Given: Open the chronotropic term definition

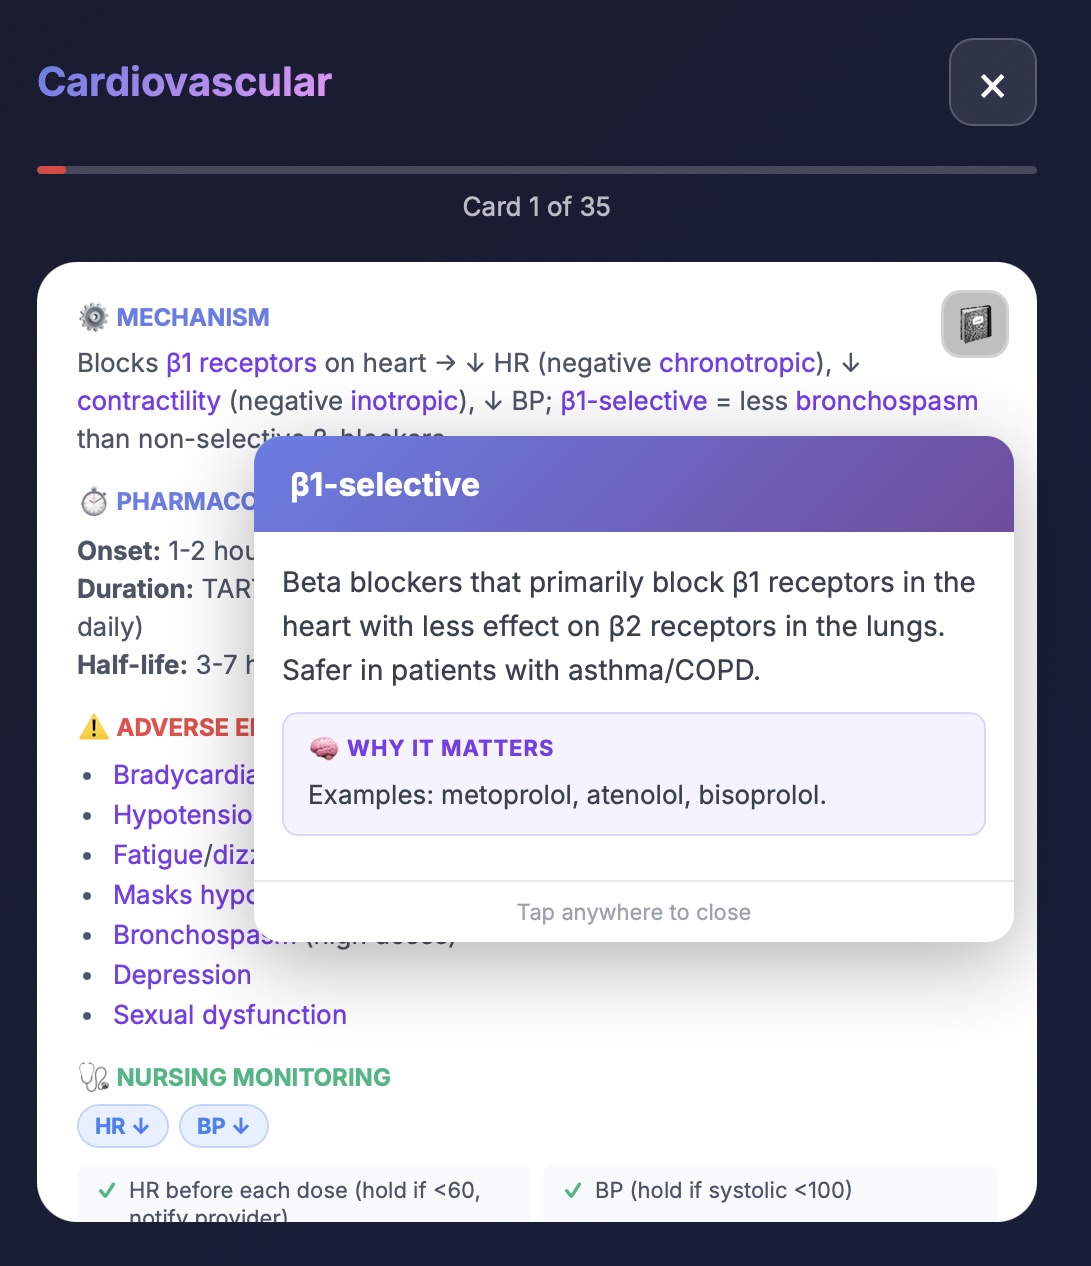Looking at the screenshot, I should [738, 362].
